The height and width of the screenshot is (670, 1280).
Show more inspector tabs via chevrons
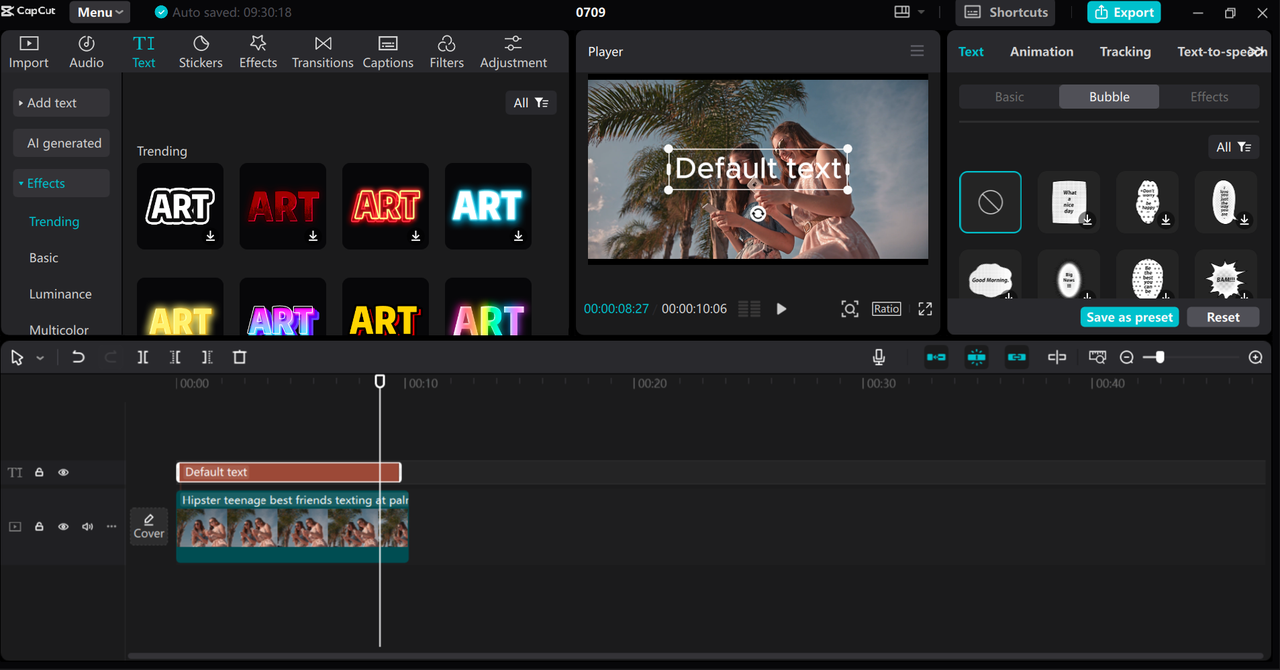(x=1257, y=51)
